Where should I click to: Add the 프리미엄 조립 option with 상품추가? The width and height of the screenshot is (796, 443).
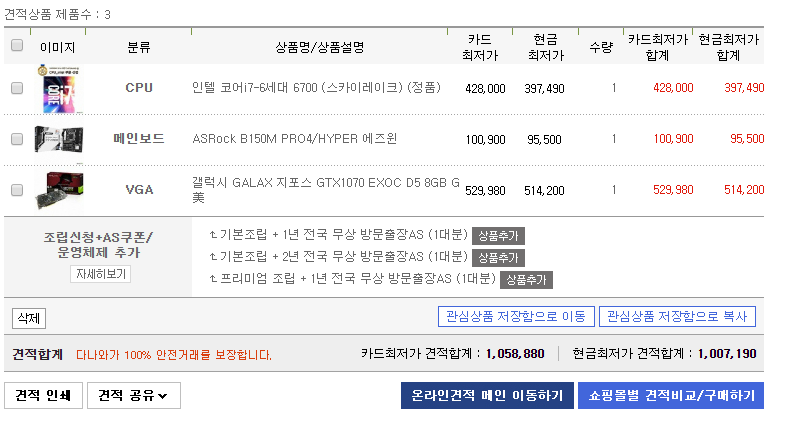[x=527, y=280]
